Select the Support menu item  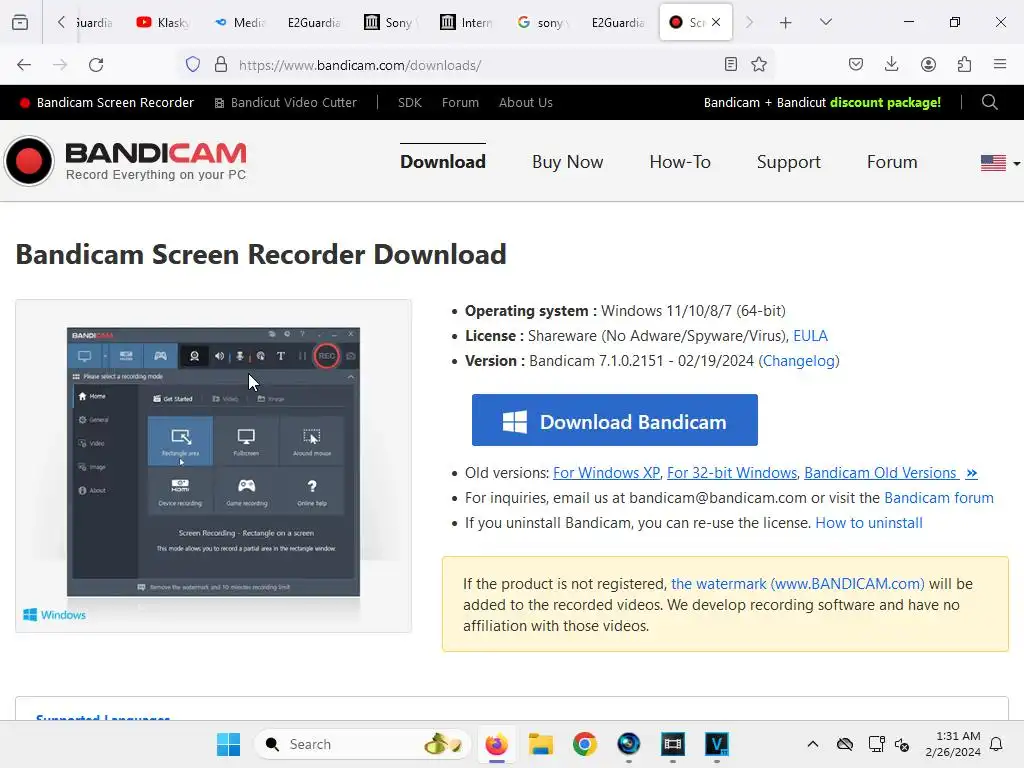pyautogui.click(x=788, y=162)
